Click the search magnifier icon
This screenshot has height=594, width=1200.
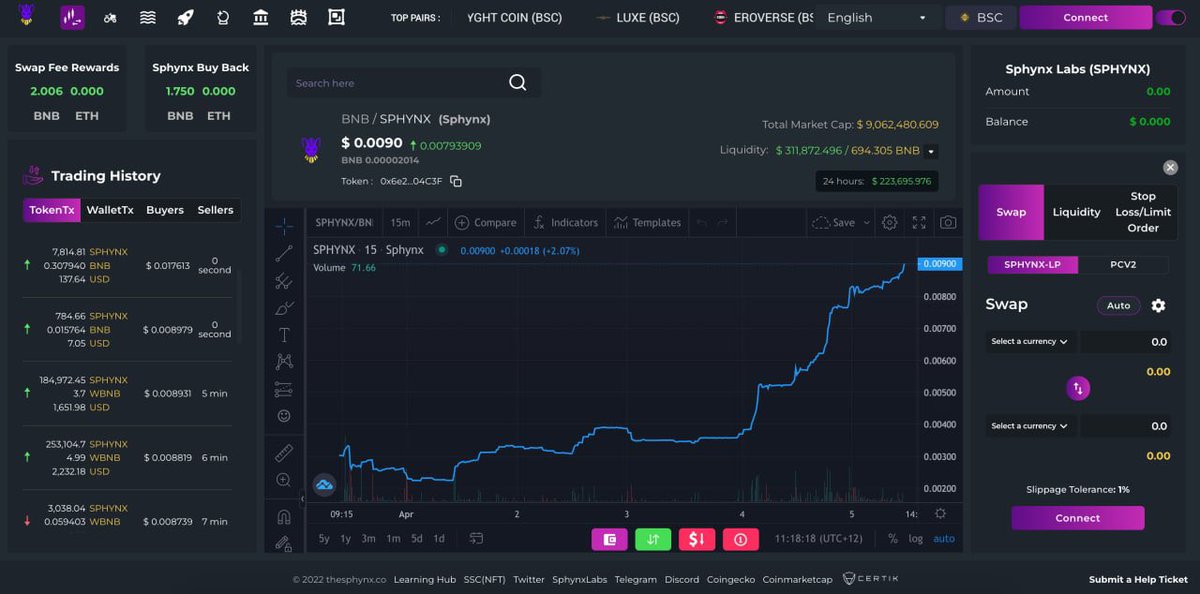[517, 82]
